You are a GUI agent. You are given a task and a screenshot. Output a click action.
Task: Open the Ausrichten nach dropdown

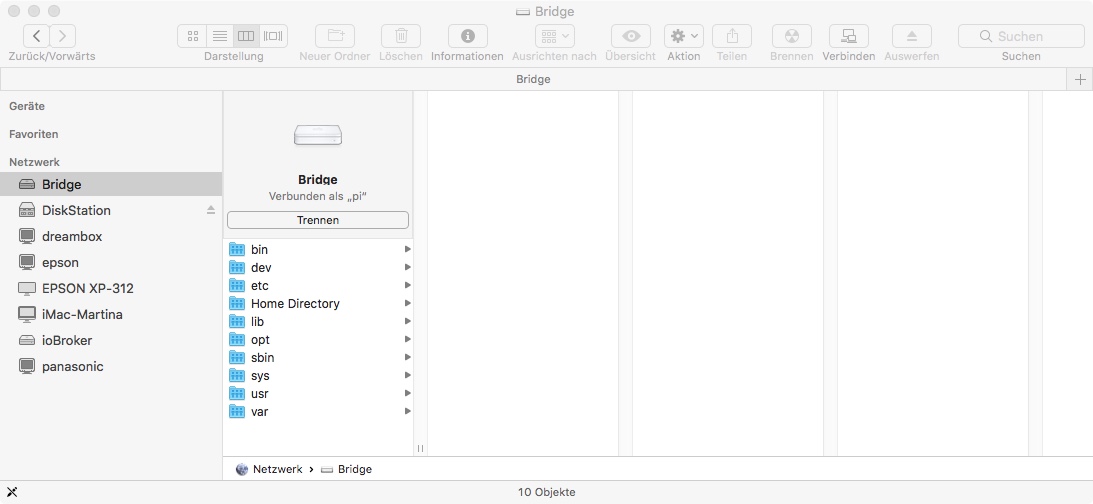coord(554,36)
